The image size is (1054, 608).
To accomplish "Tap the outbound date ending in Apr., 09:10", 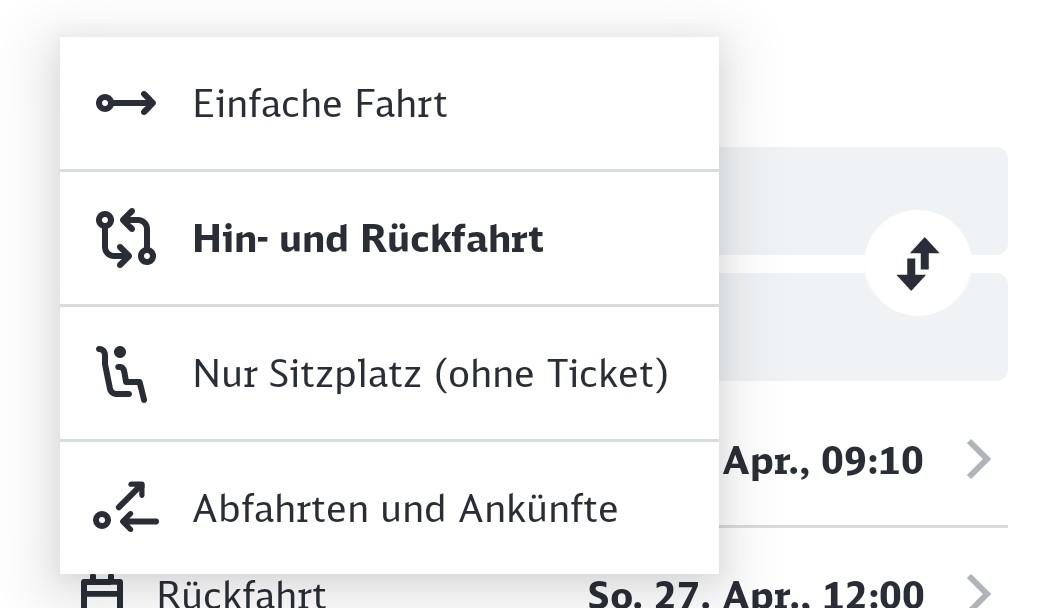I will [x=822, y=461].
